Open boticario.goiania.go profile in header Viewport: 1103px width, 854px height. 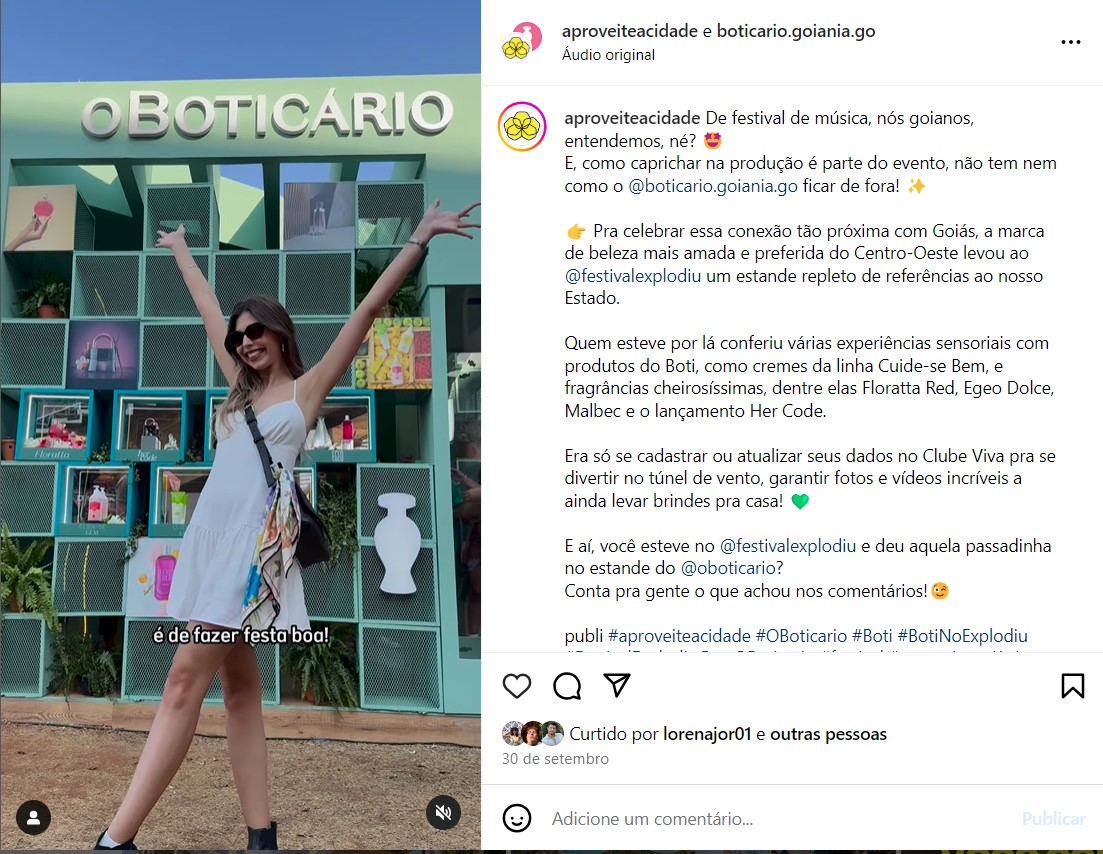796,31
